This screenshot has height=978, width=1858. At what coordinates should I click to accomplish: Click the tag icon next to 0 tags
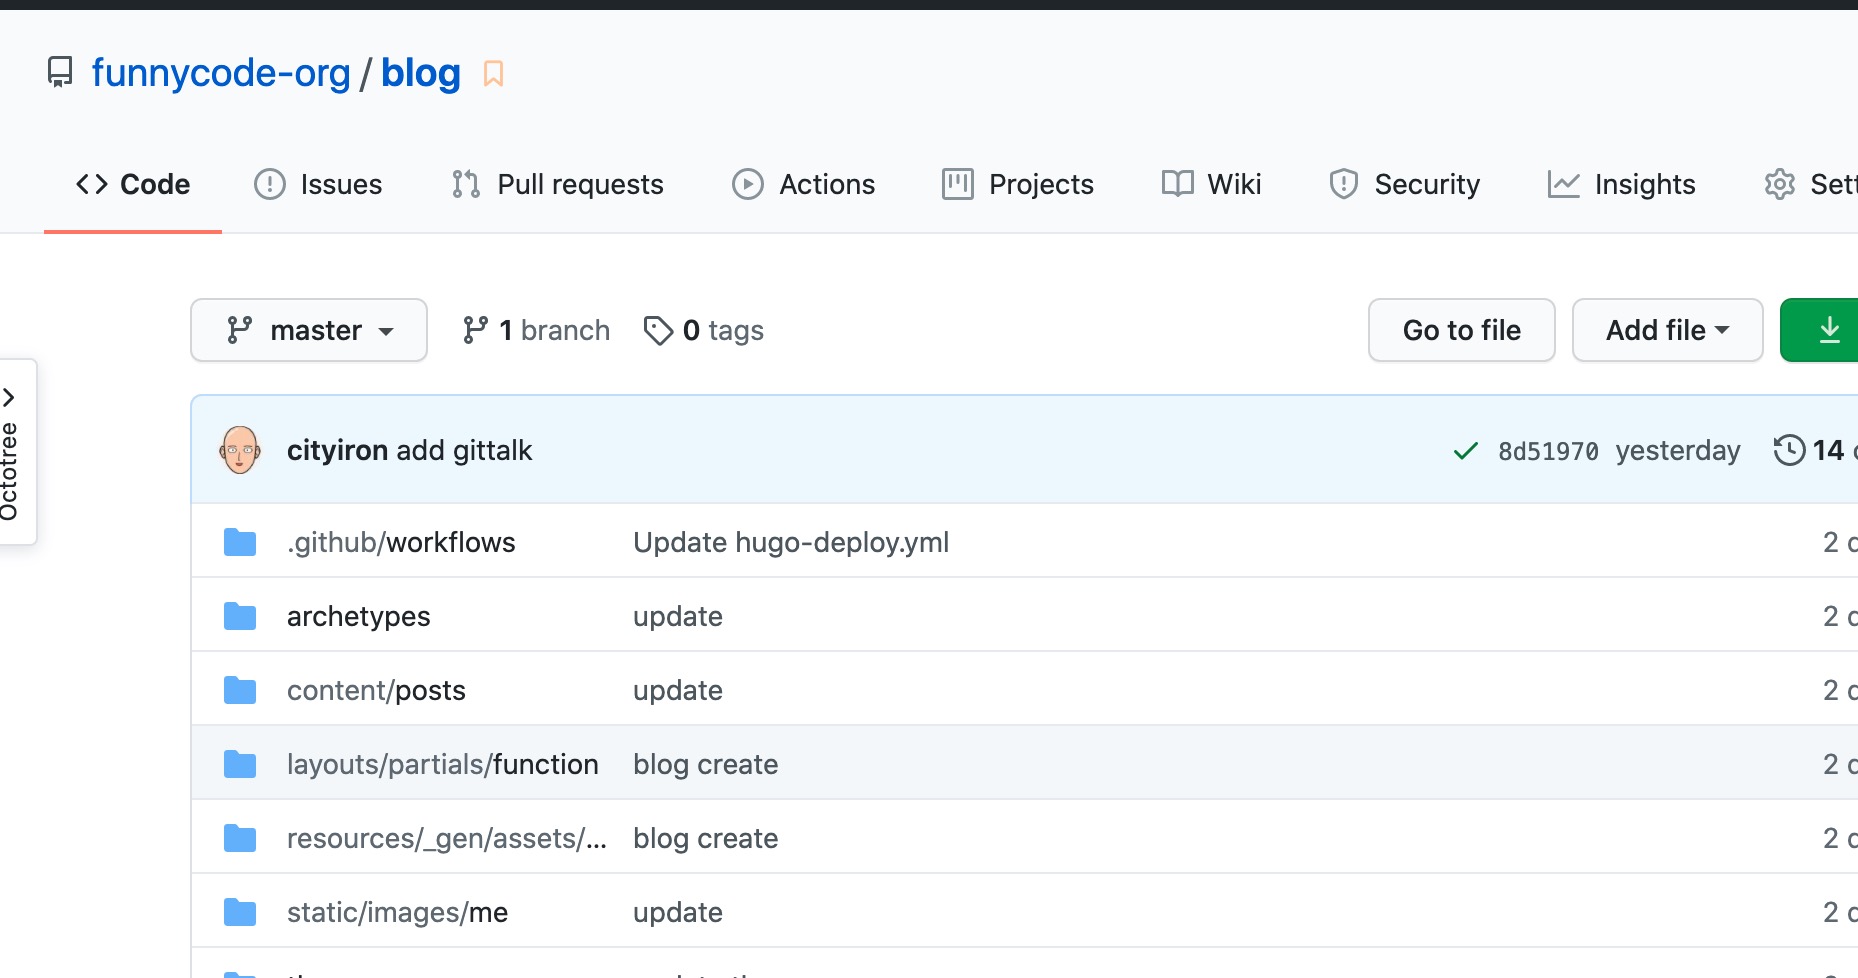click(x=658, y=330)
